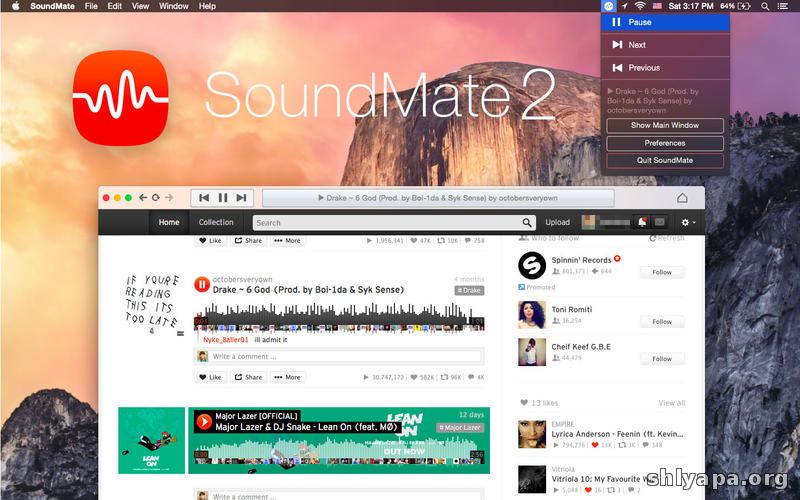Click Quit SoundMate button
This screenshot has height=500, width=800.
pos(665,160)
